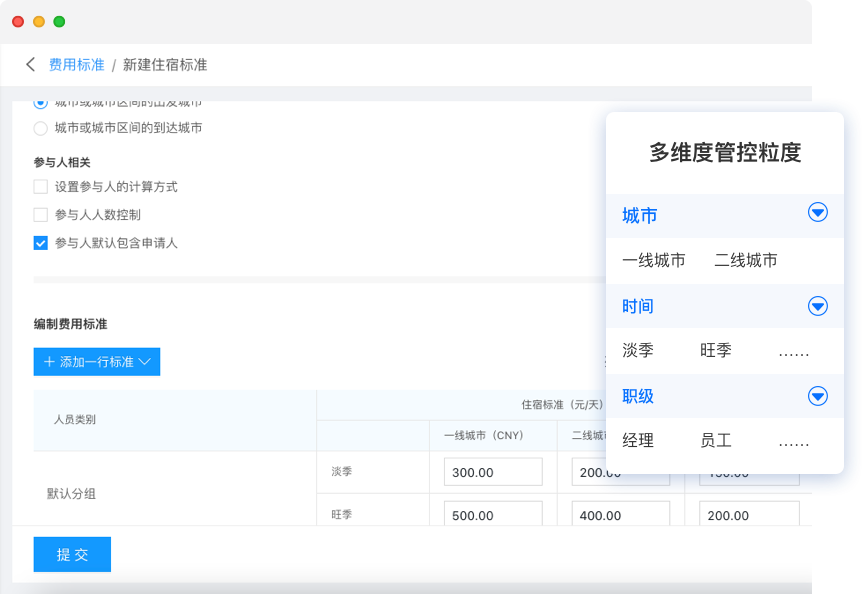Collapse the 城市 section arrow icon
This screenshot has height=594, width=864.
(818, 213)
